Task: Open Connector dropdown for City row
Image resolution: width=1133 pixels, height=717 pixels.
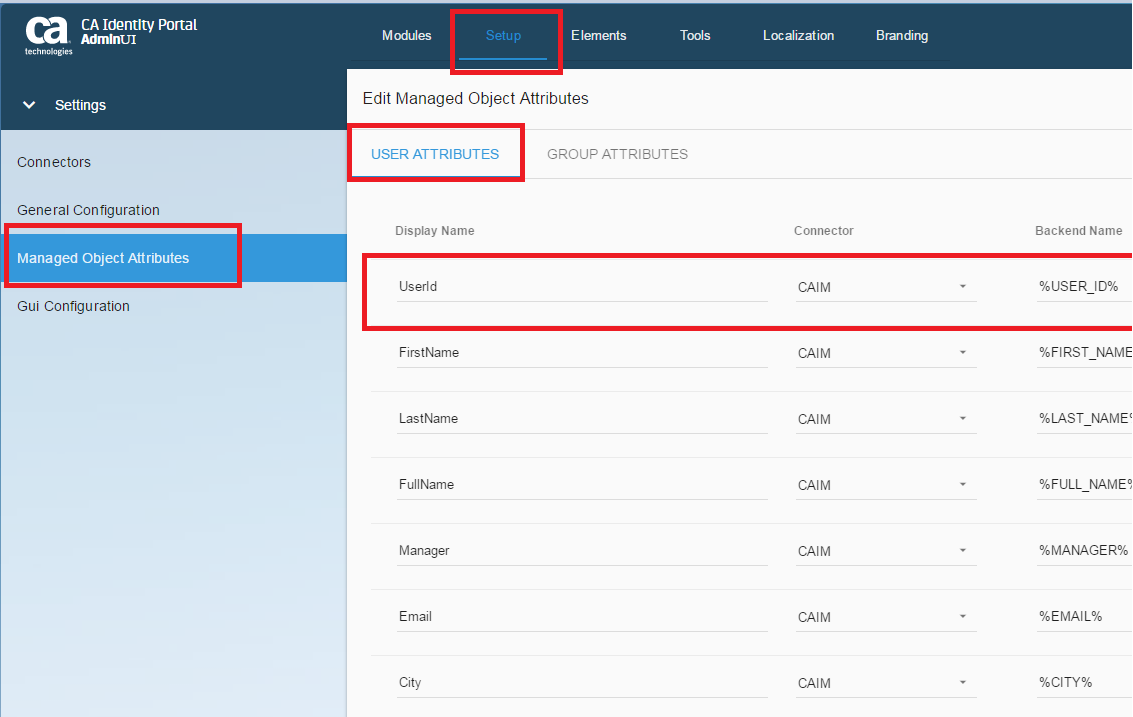Action: [x=886, y=683]
